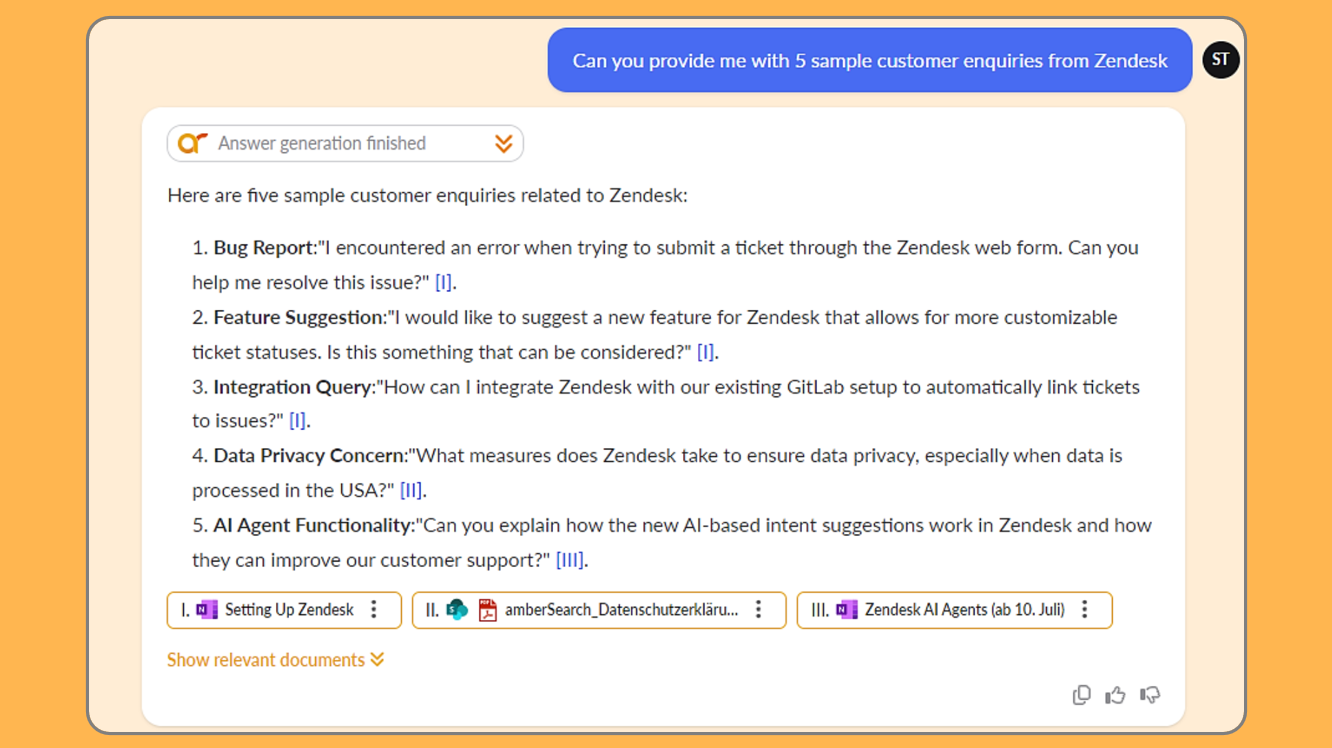
Task: Click the Answer generation finished label
Action: [x=322, y=144]
